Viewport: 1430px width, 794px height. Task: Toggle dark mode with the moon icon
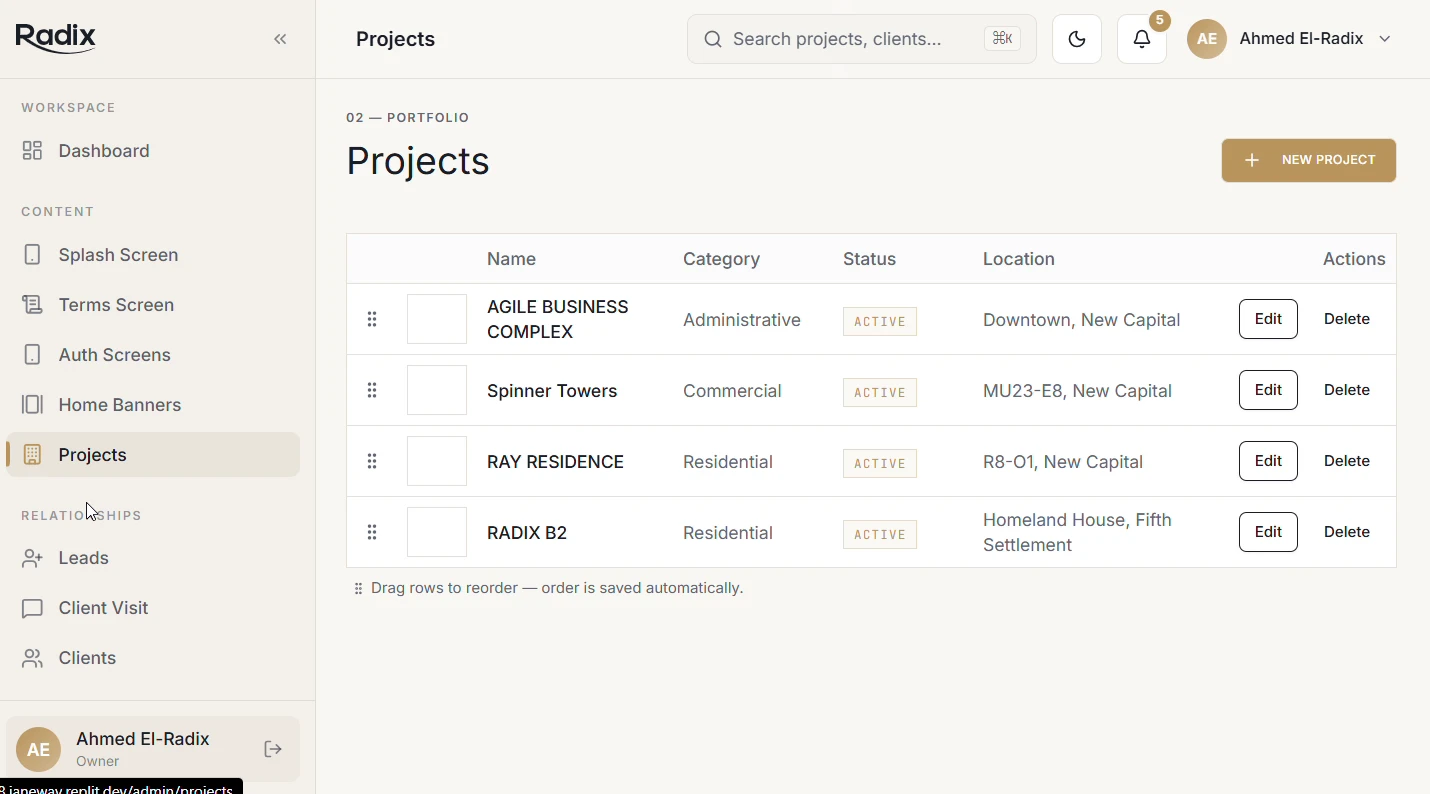tap(1077, 39)
